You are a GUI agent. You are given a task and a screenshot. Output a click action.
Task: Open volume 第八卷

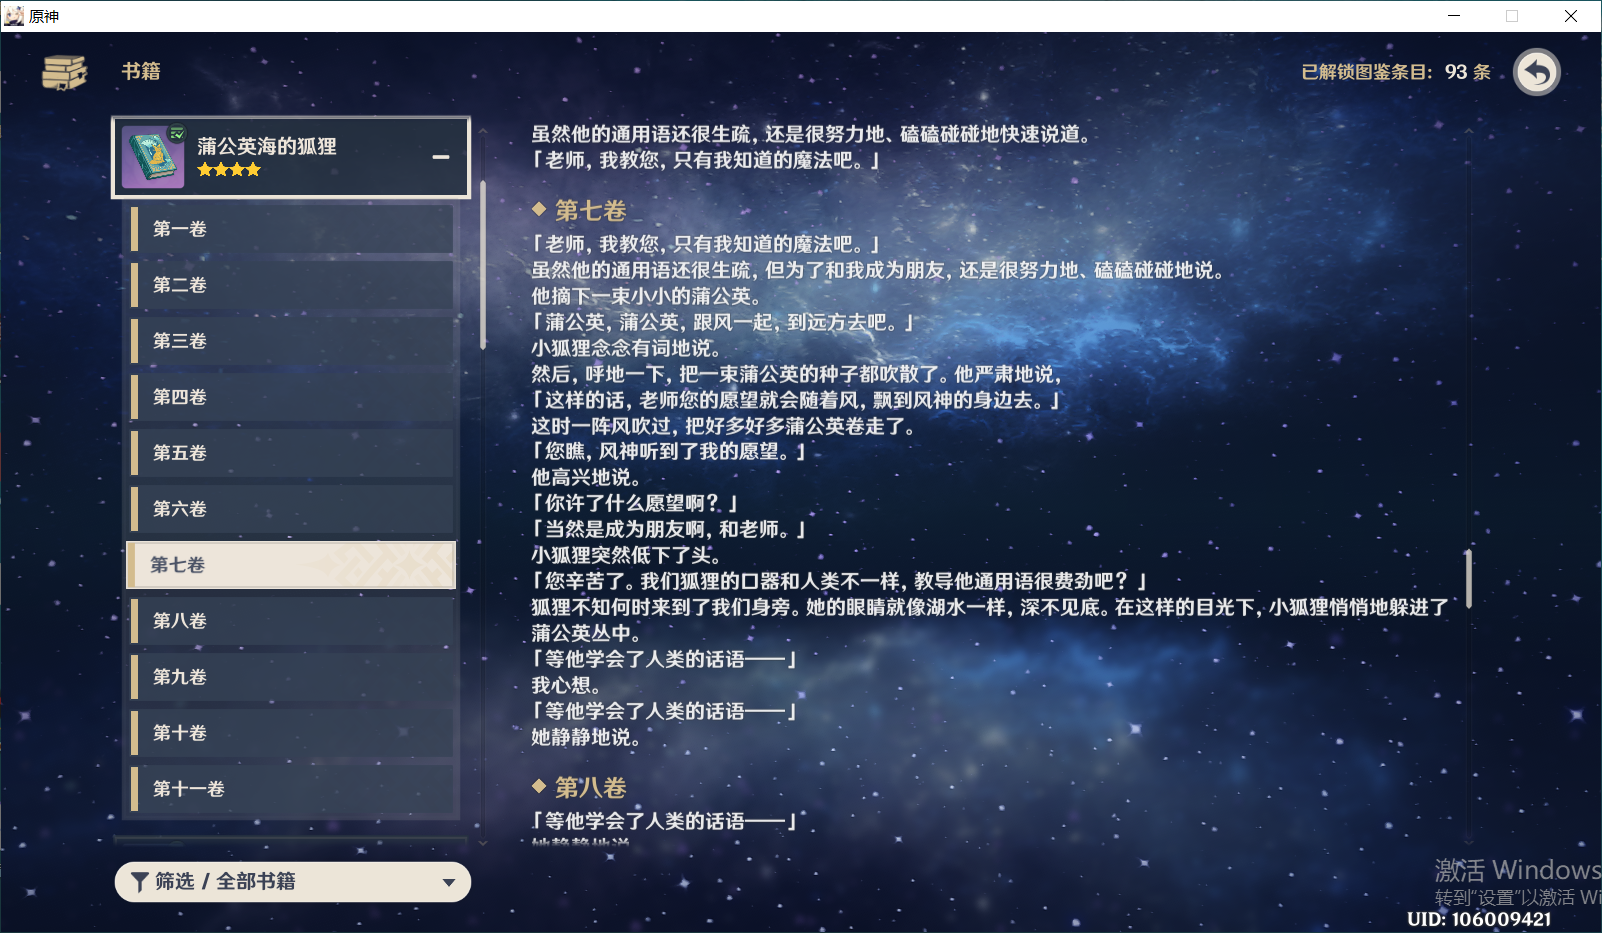292,621
